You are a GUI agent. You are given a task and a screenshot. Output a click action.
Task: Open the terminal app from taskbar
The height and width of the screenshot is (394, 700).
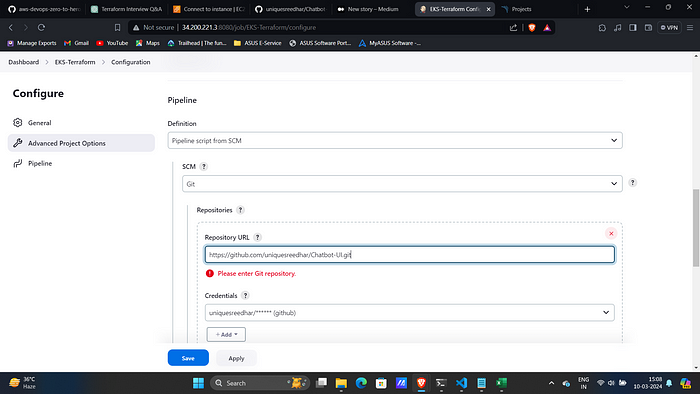(441, 383)
